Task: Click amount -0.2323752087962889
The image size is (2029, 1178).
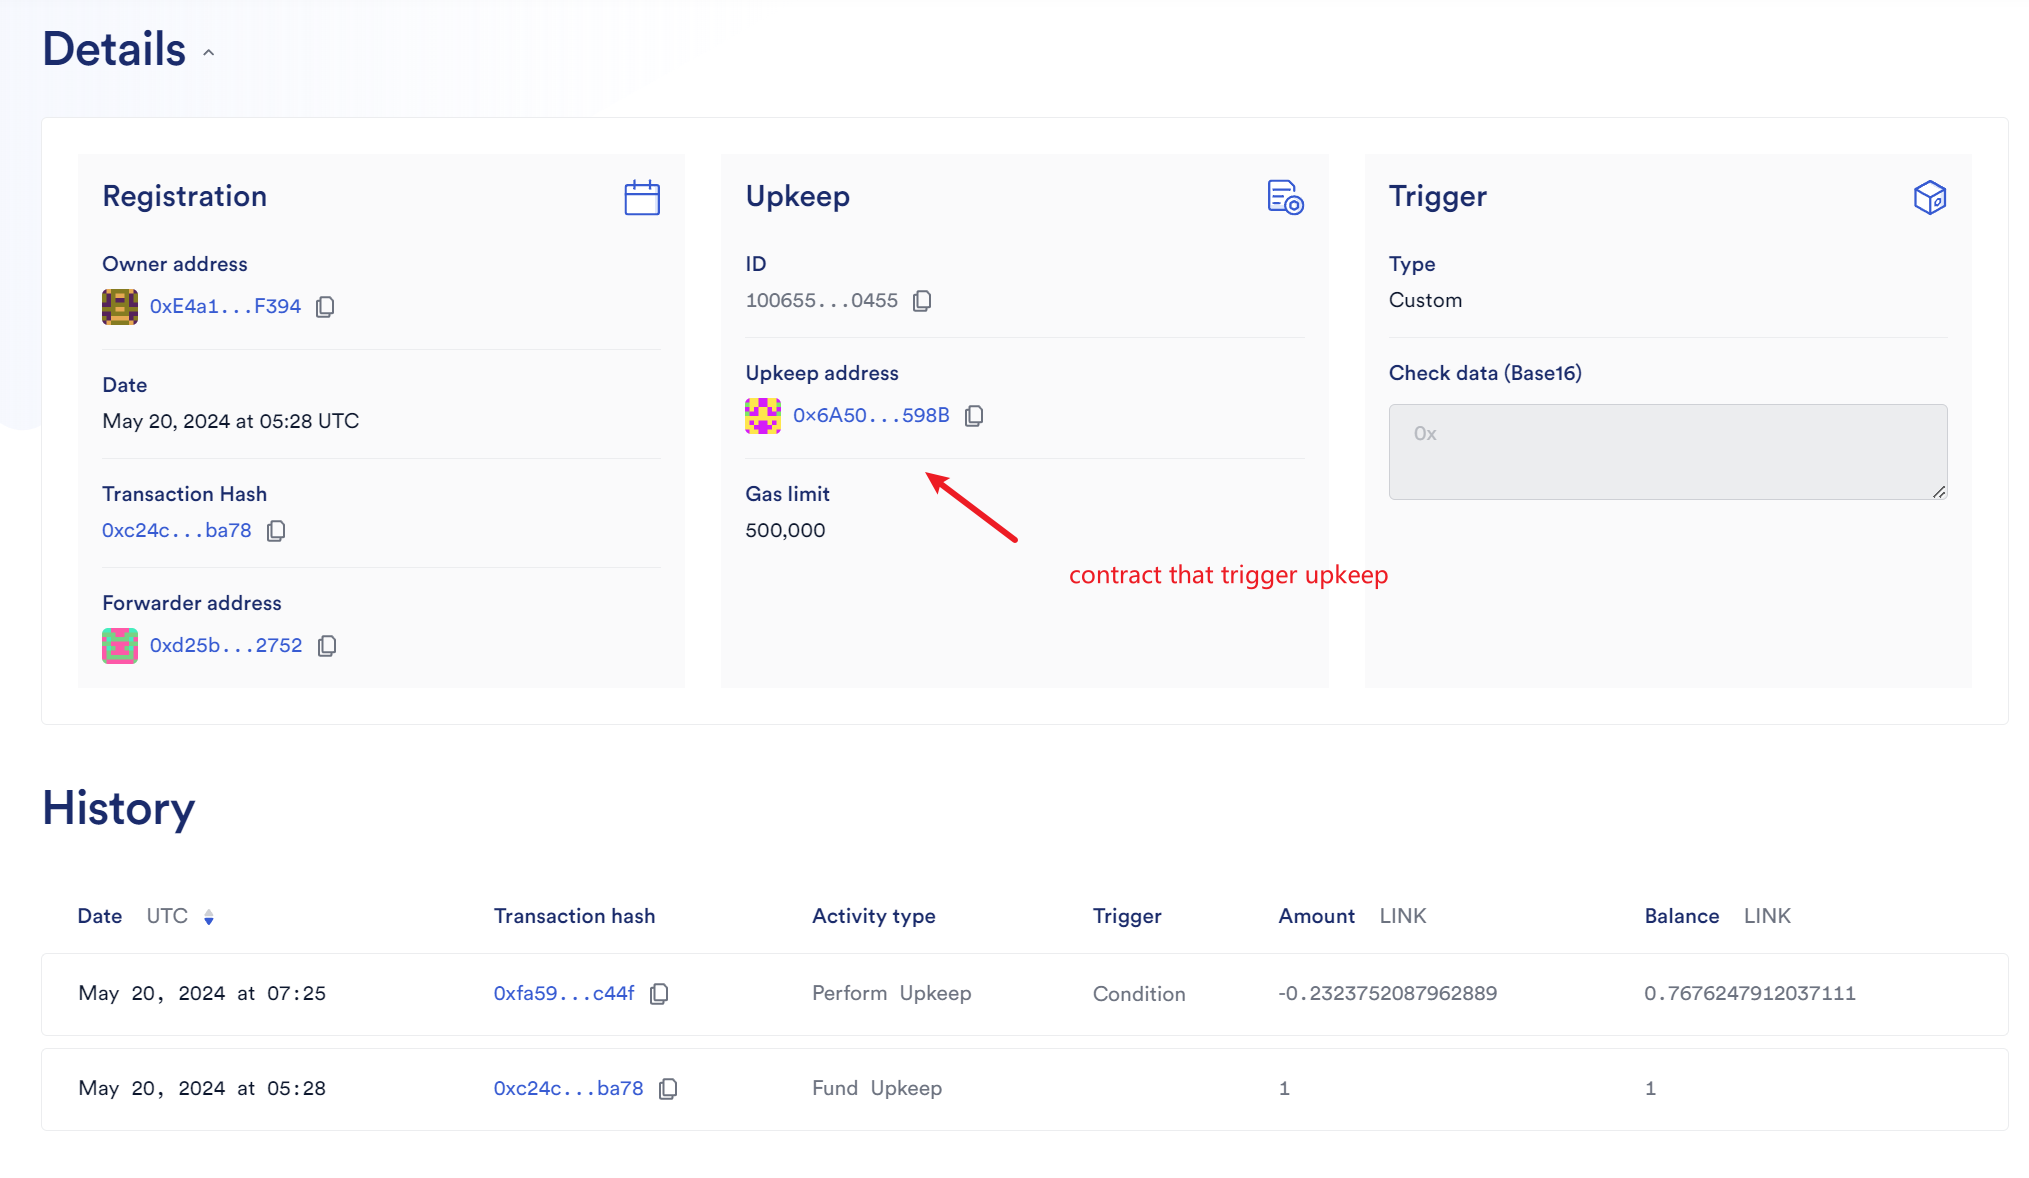Action: [1387, 994]
